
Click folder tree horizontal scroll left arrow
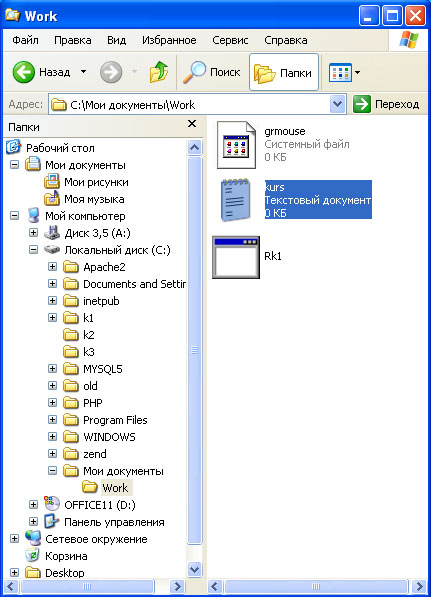[10, 586]
